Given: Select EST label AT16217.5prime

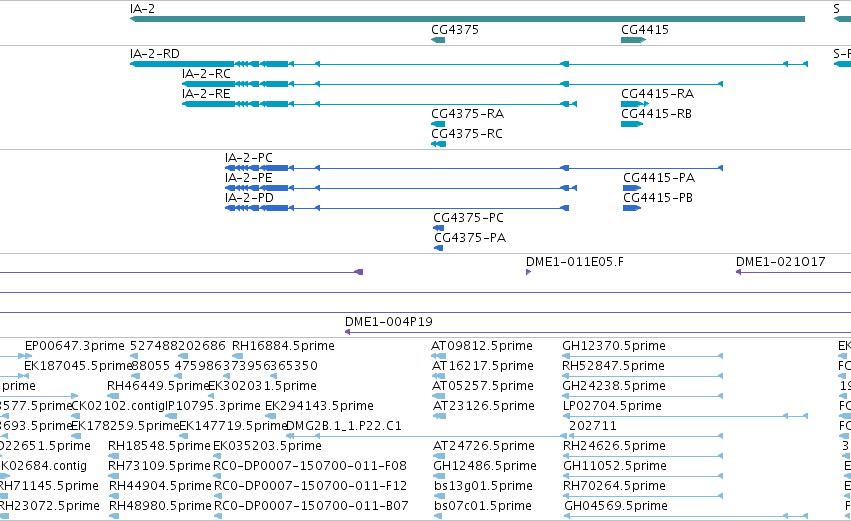Looking at the screenshot, I should 482,366.
